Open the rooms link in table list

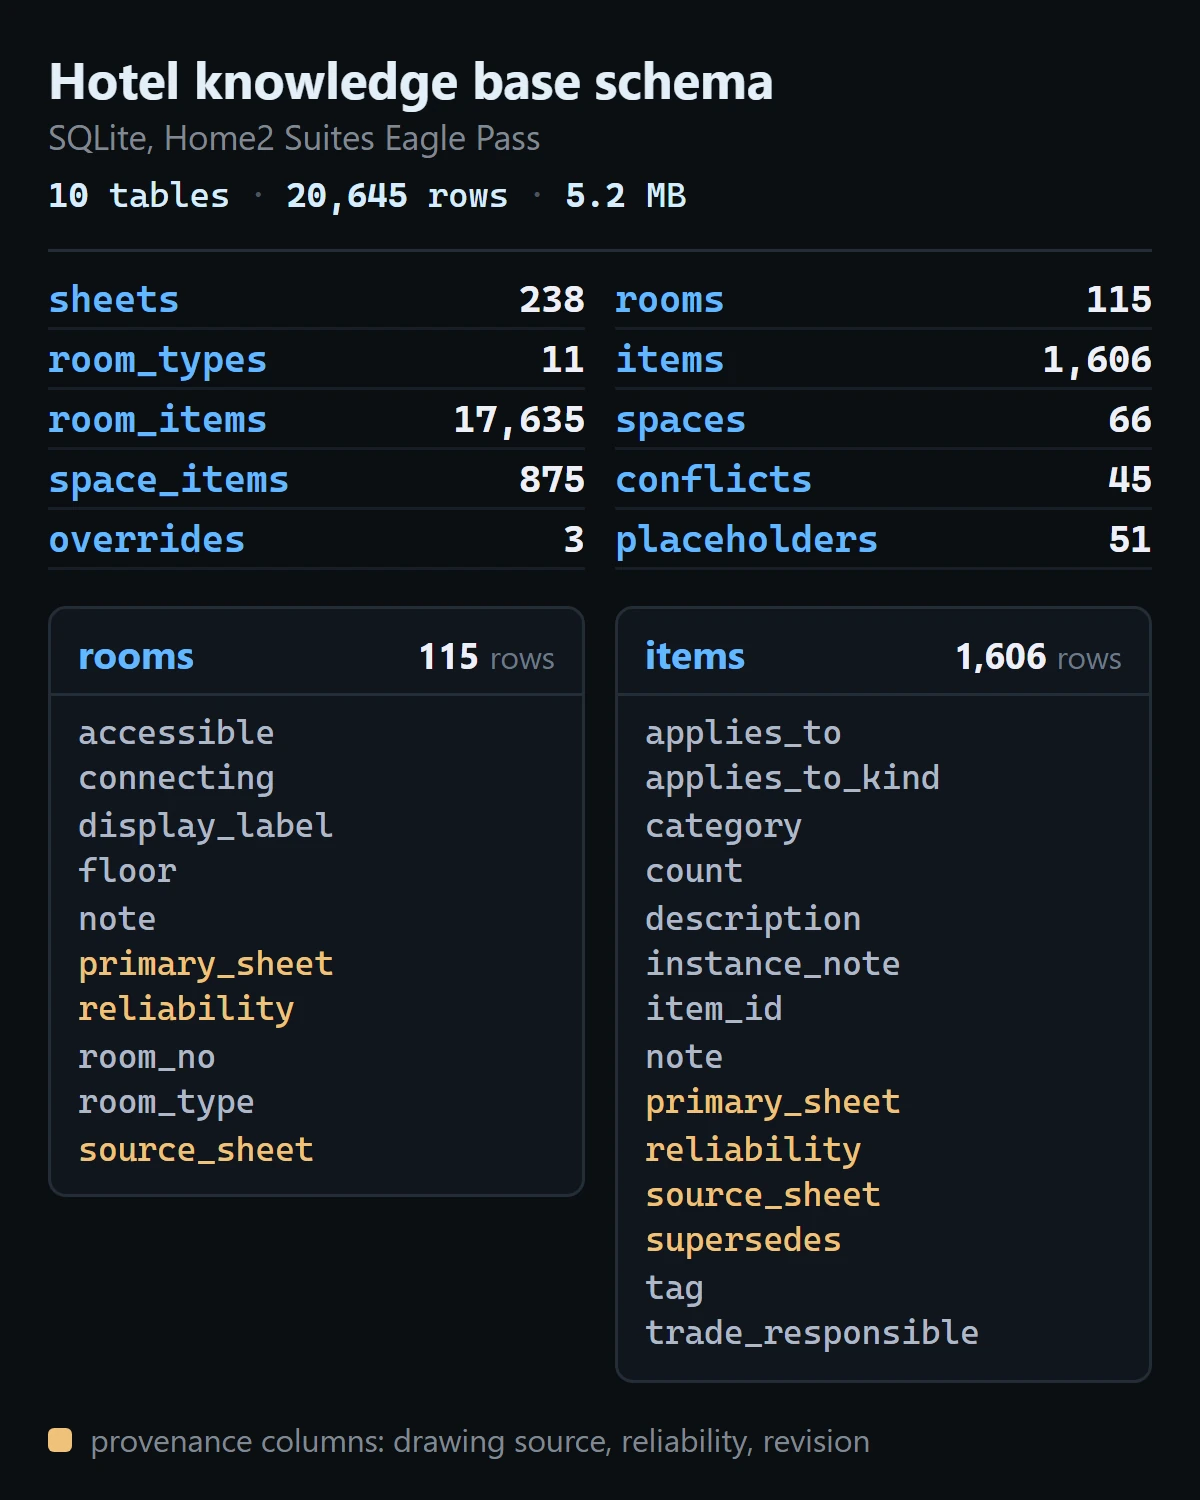[x=670, y=300]
